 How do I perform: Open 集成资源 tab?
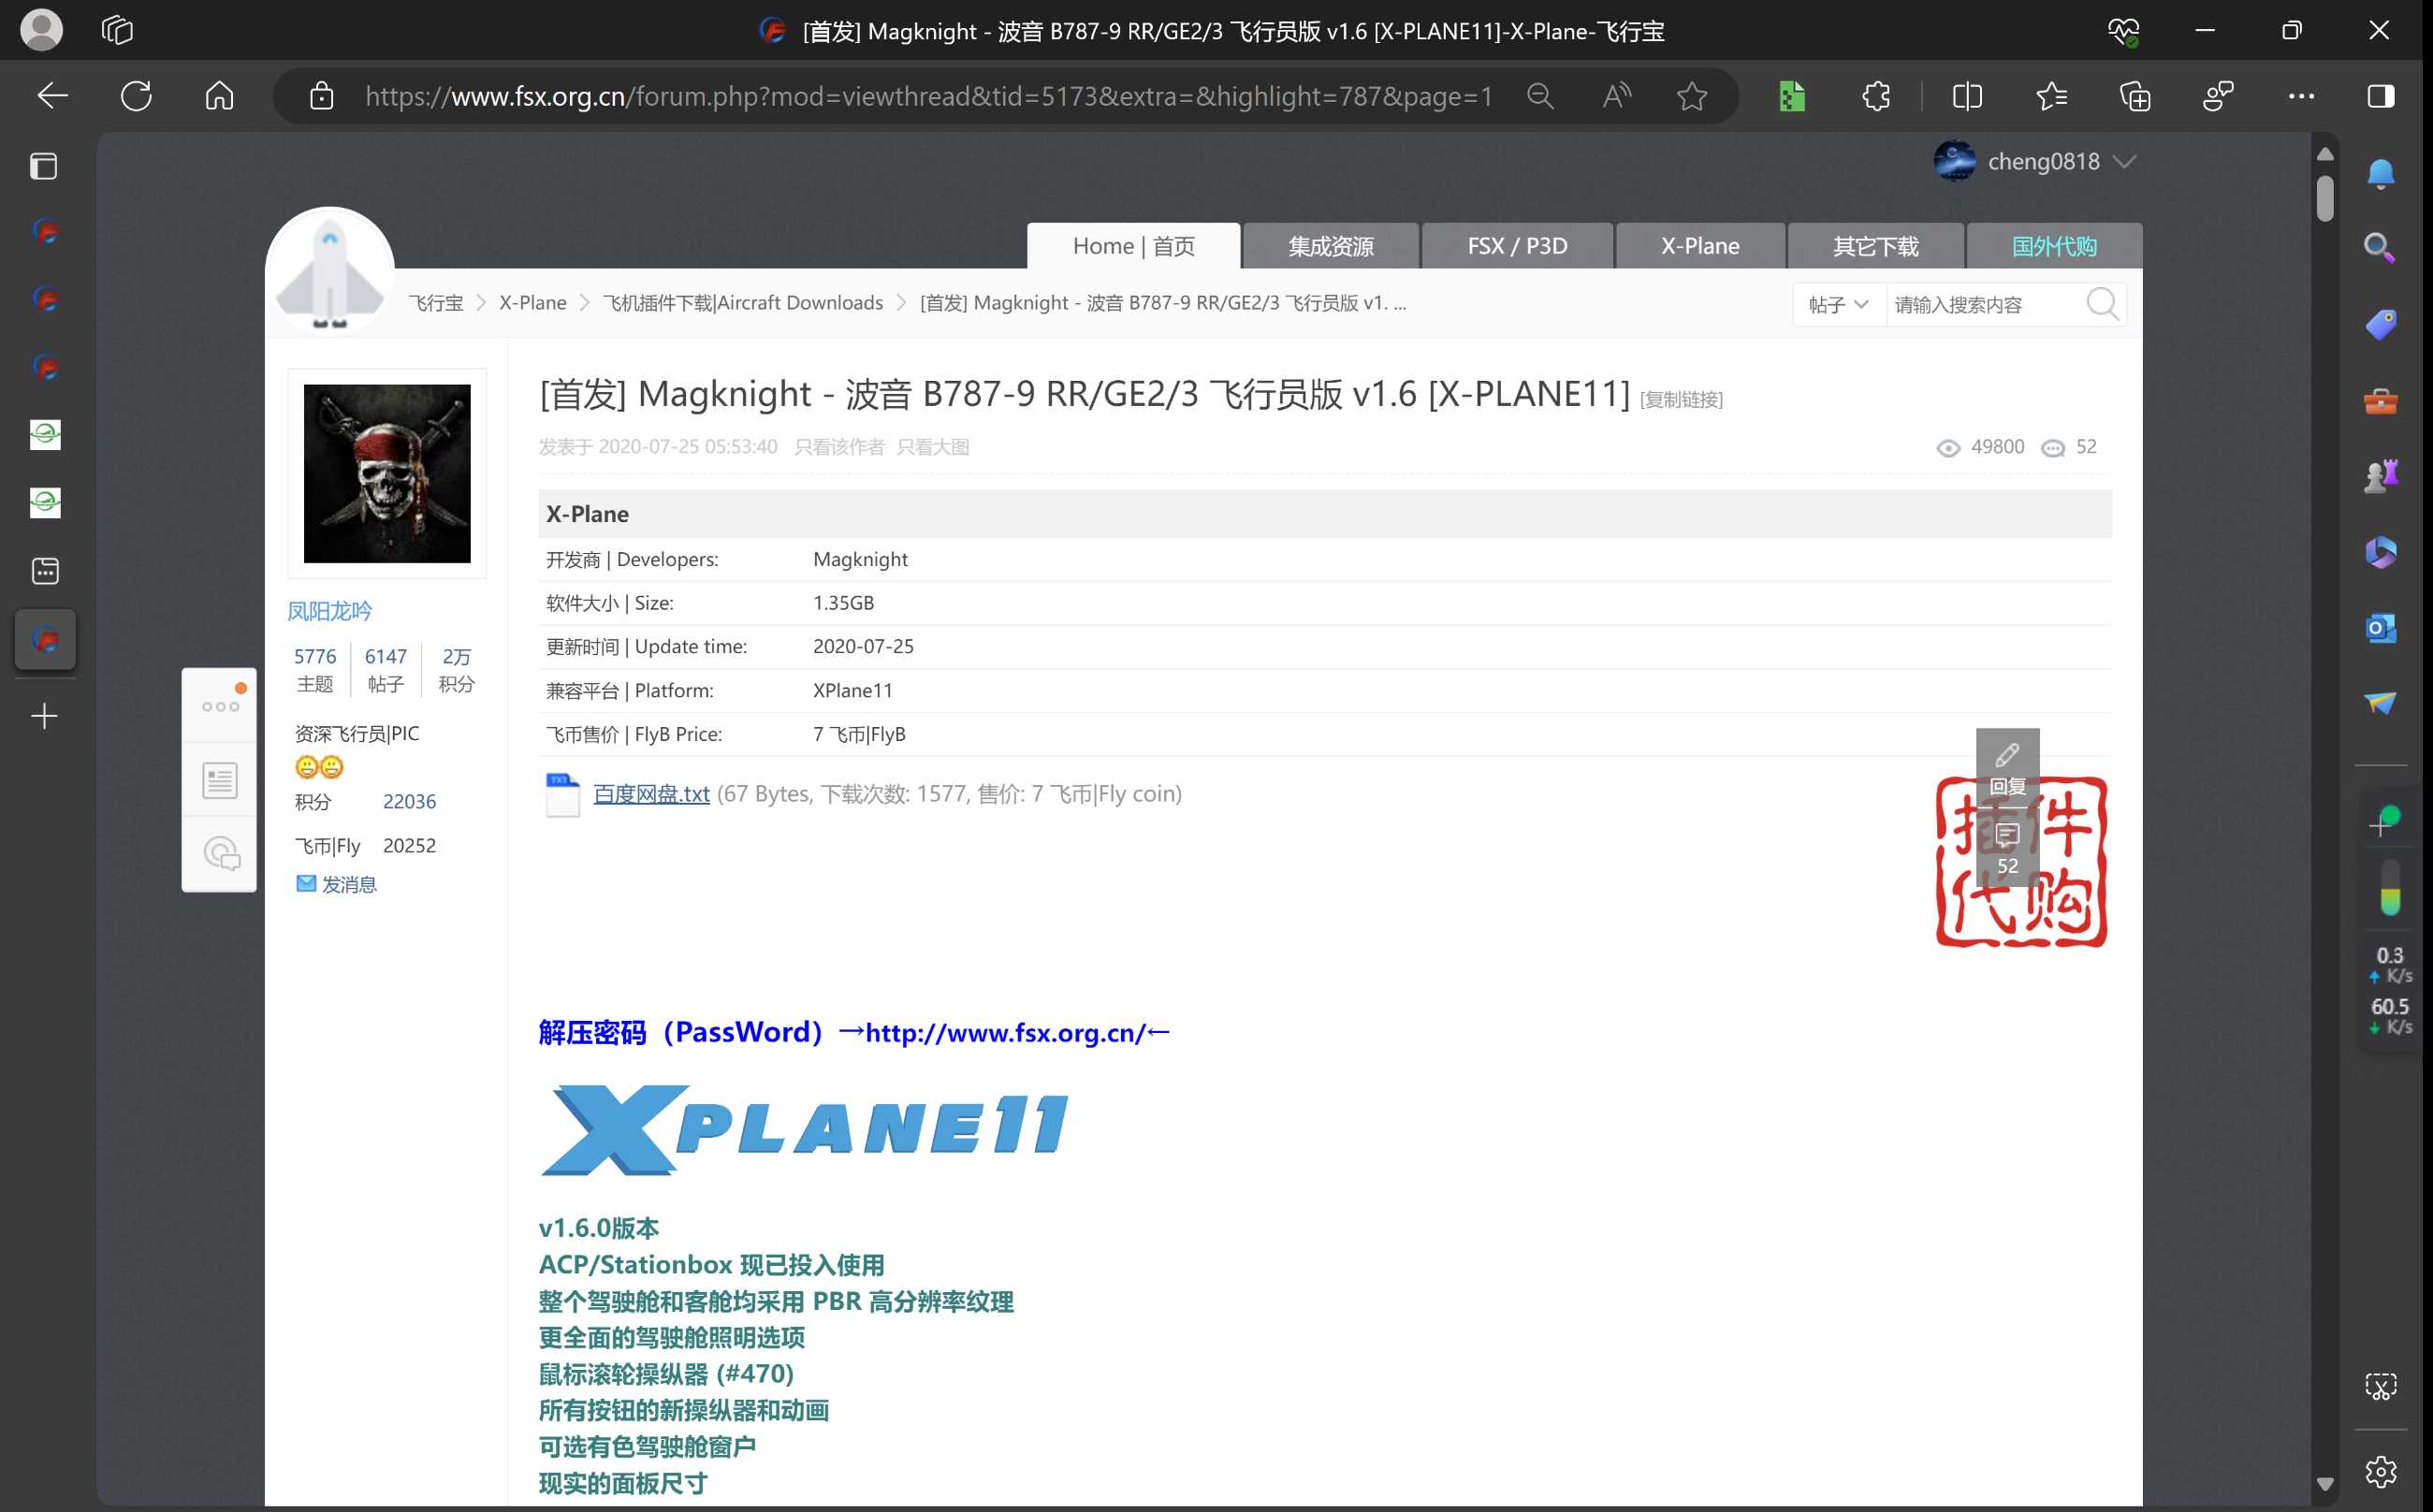tap(1330, 246)
